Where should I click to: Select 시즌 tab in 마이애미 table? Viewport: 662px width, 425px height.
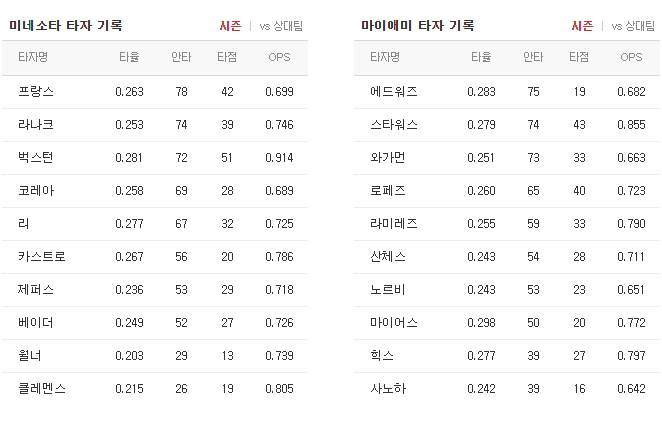click(582, 26)
